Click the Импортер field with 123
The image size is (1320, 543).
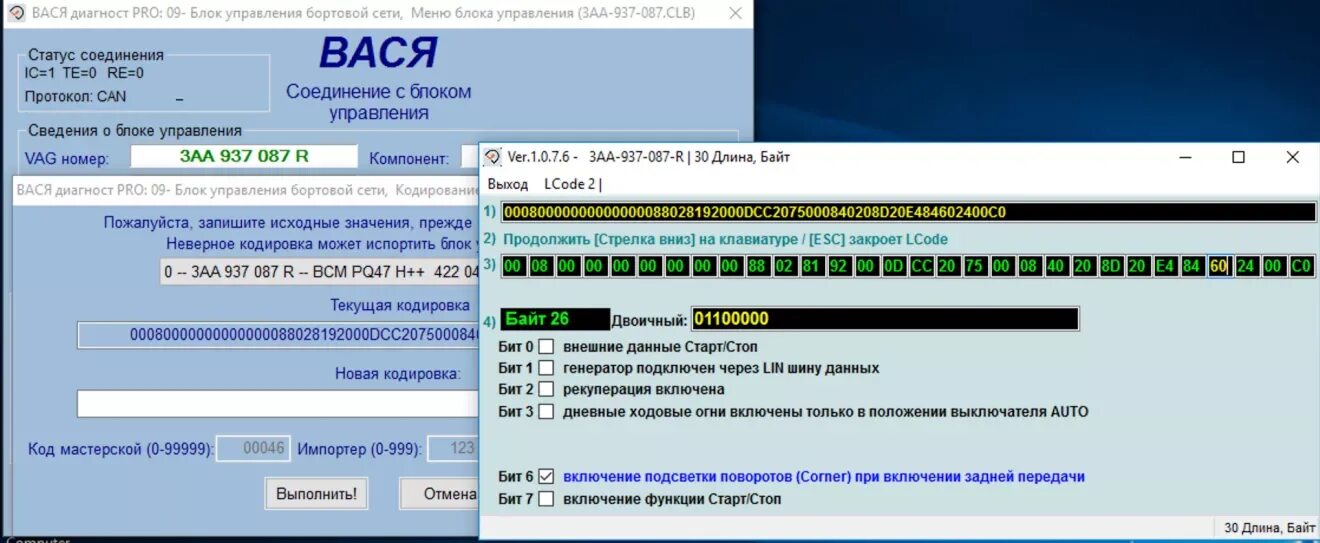click(453, 449)
